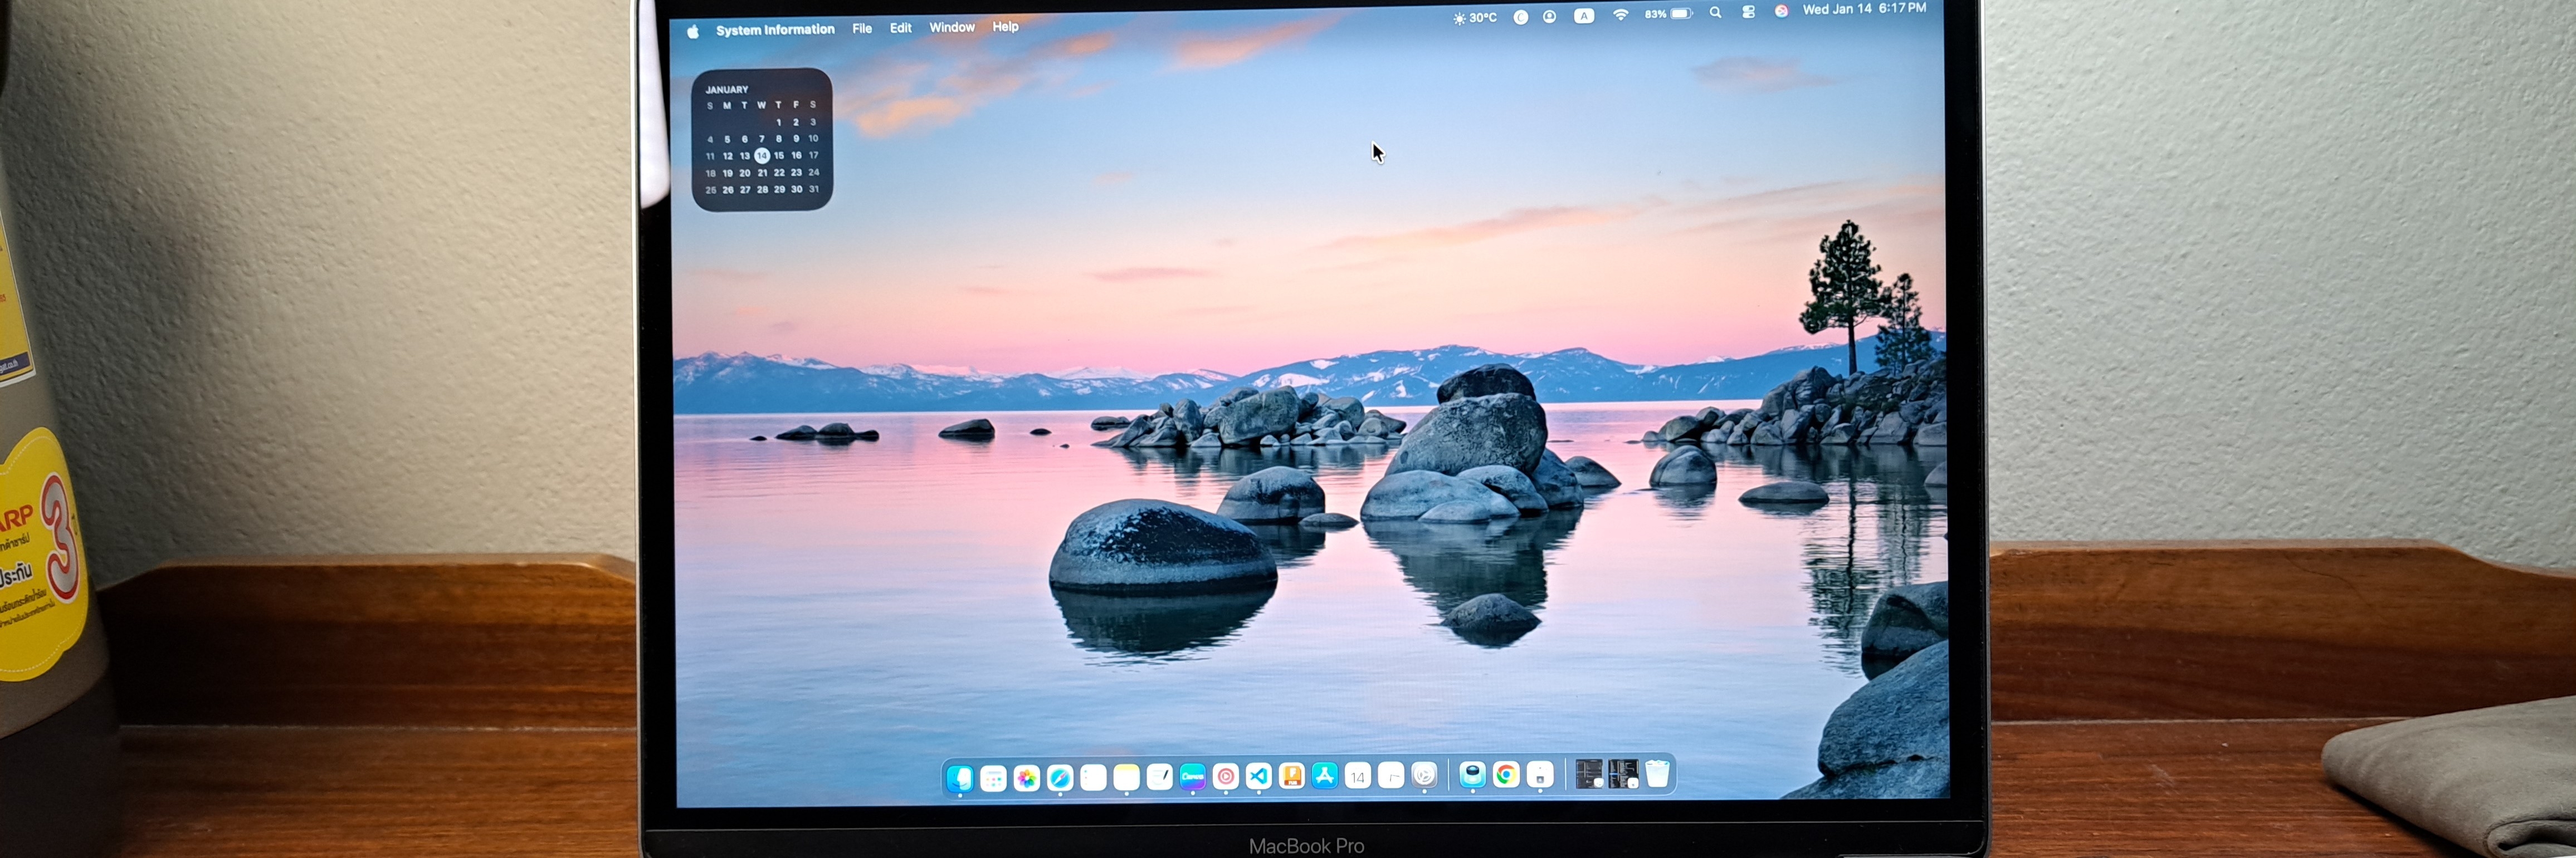
Task: Select highlighted day 14 in calendar widget
Action: [x=762, y=155]
